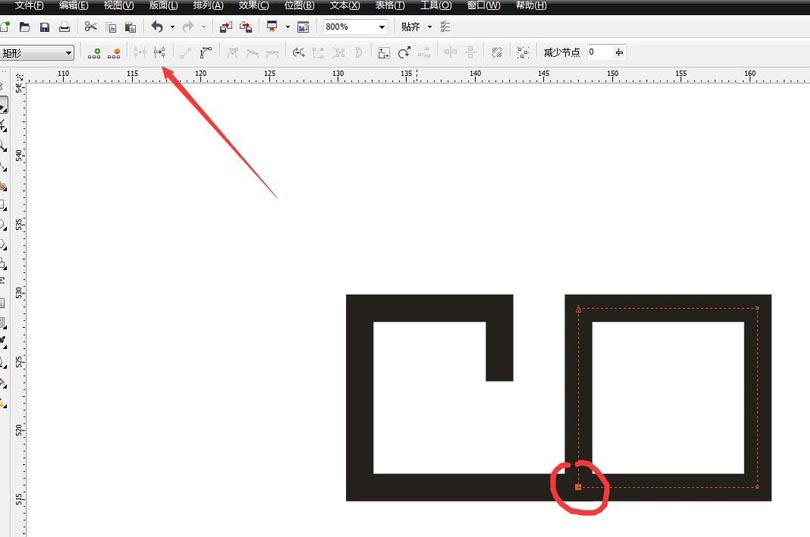Screen dimensions: 810x537
Task: Open the welcome screen icon
Action: 303,27
